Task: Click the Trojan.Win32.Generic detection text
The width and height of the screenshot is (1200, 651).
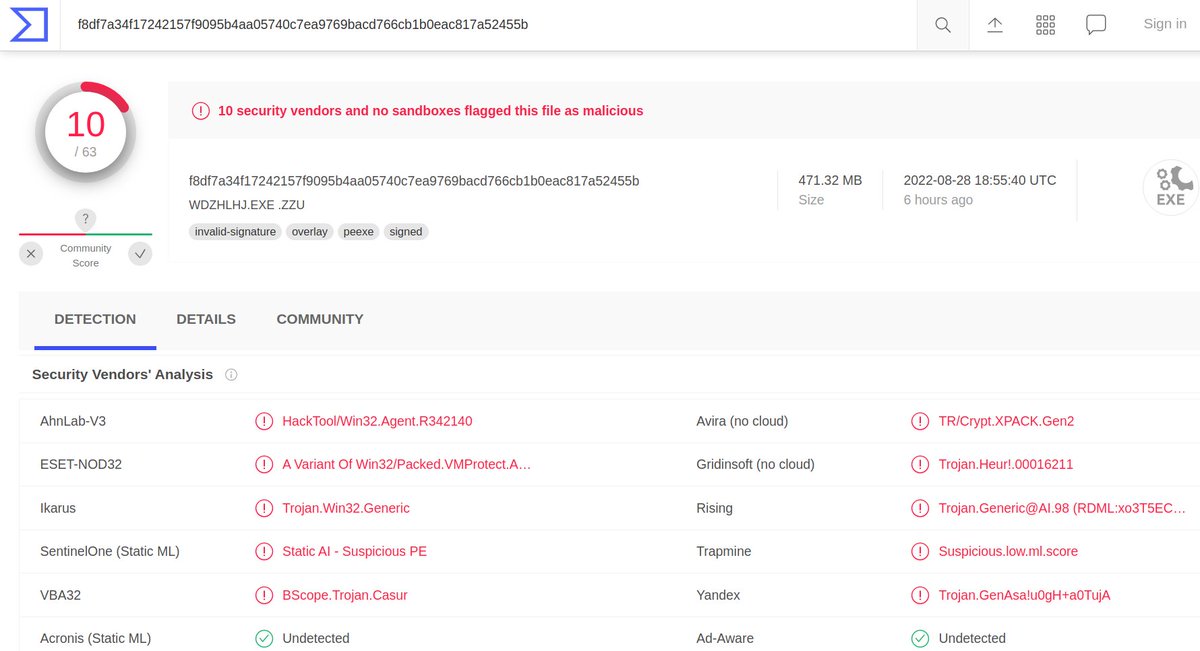Action: pos(346,508)
